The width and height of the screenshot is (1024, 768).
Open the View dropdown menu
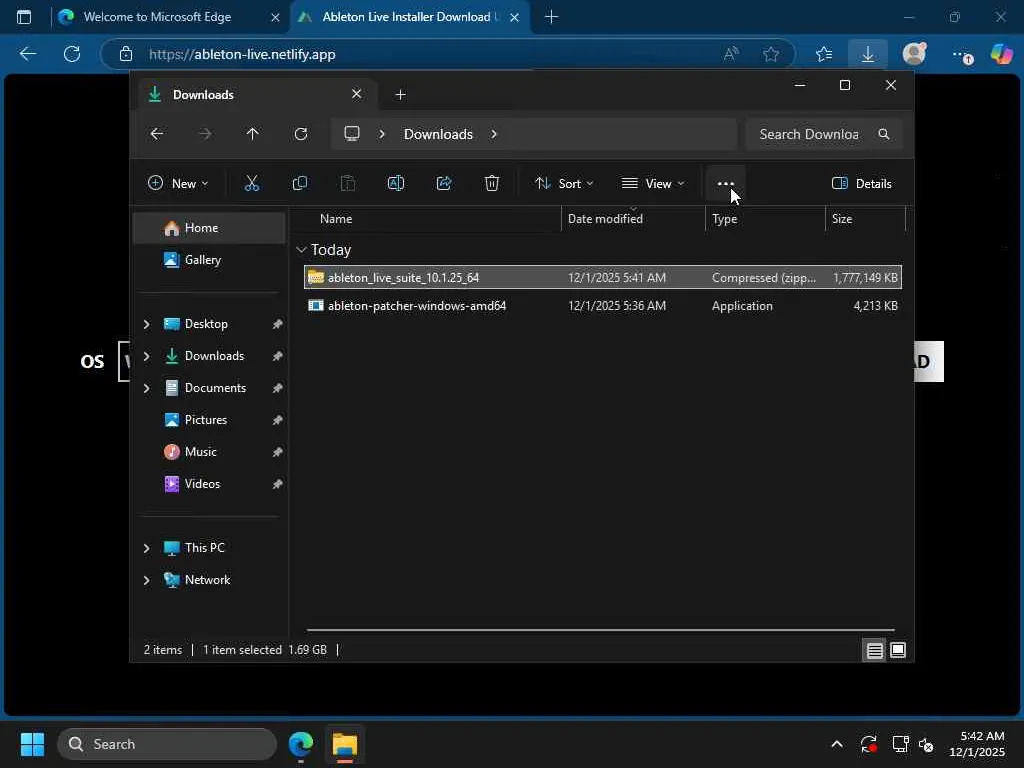pos(652,184)
